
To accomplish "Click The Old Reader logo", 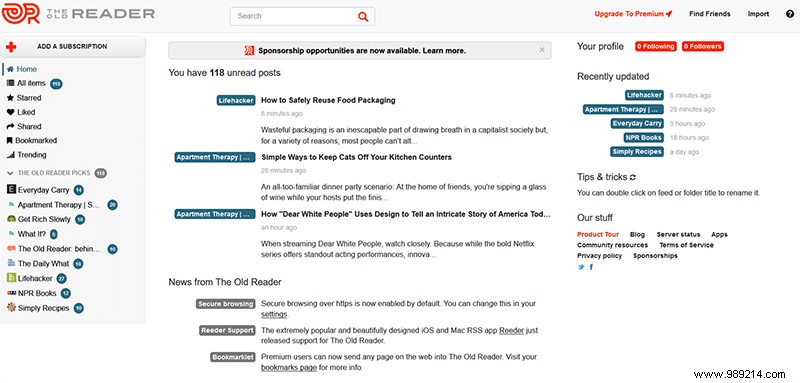I will pyautogui.click(x=78, y=14).
